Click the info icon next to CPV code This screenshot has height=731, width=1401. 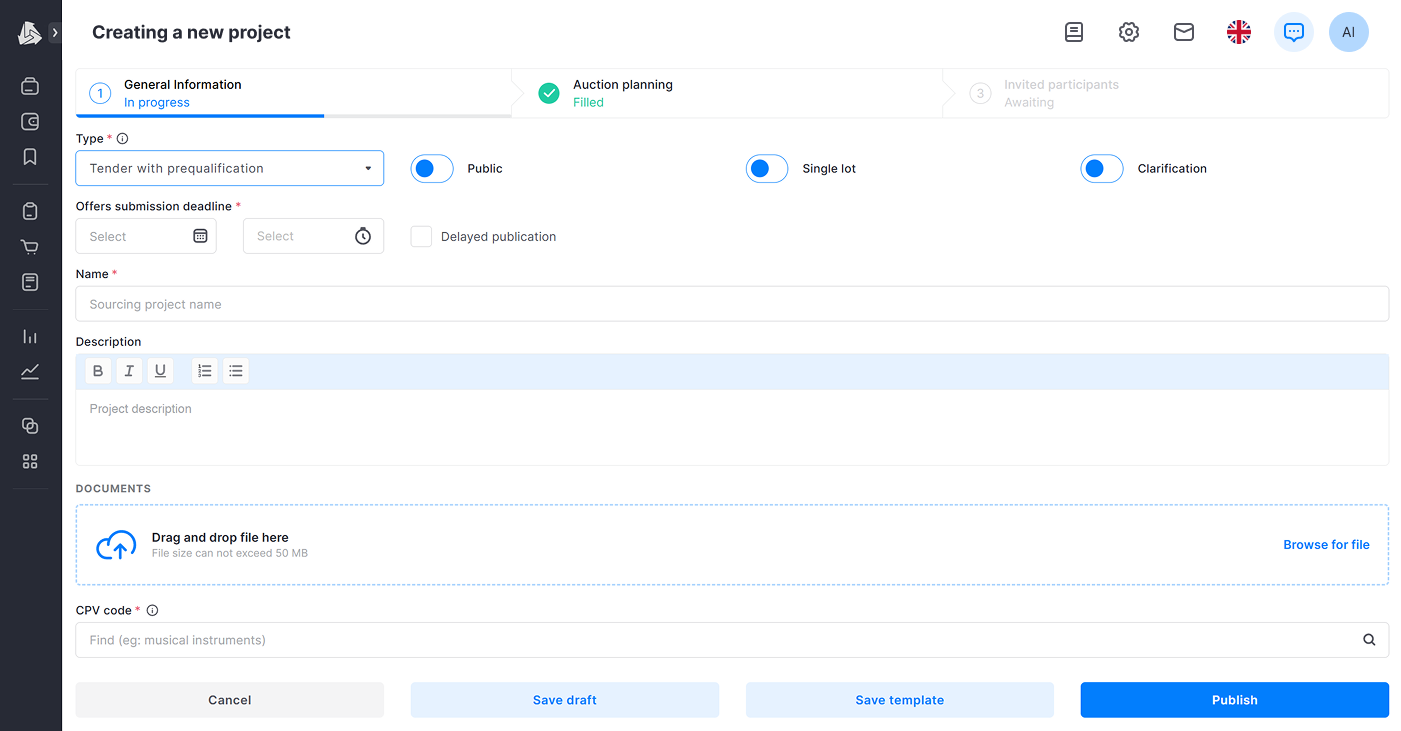pyautogui.click(x=152, y=610)
